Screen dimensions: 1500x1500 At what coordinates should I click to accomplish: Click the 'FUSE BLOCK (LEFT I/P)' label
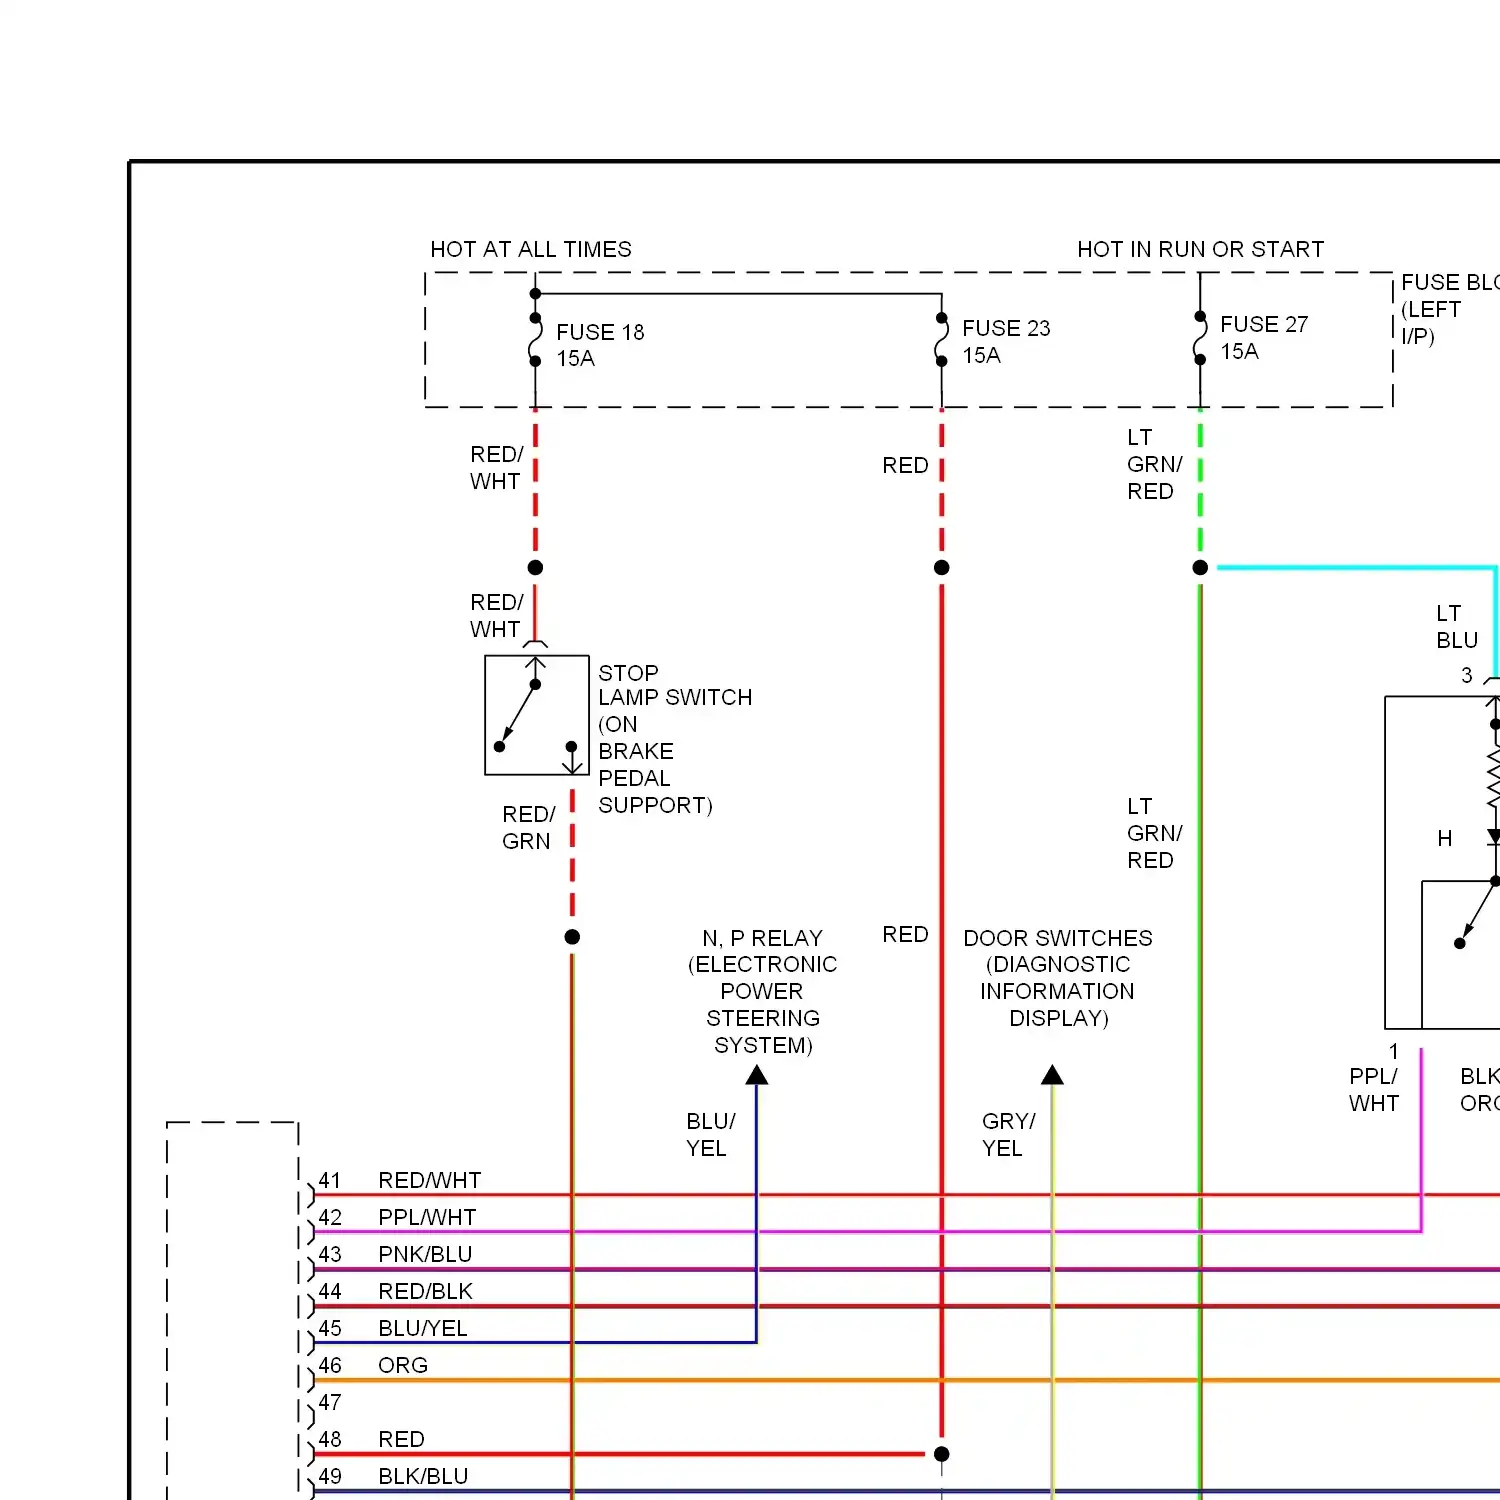point(1450,309)
